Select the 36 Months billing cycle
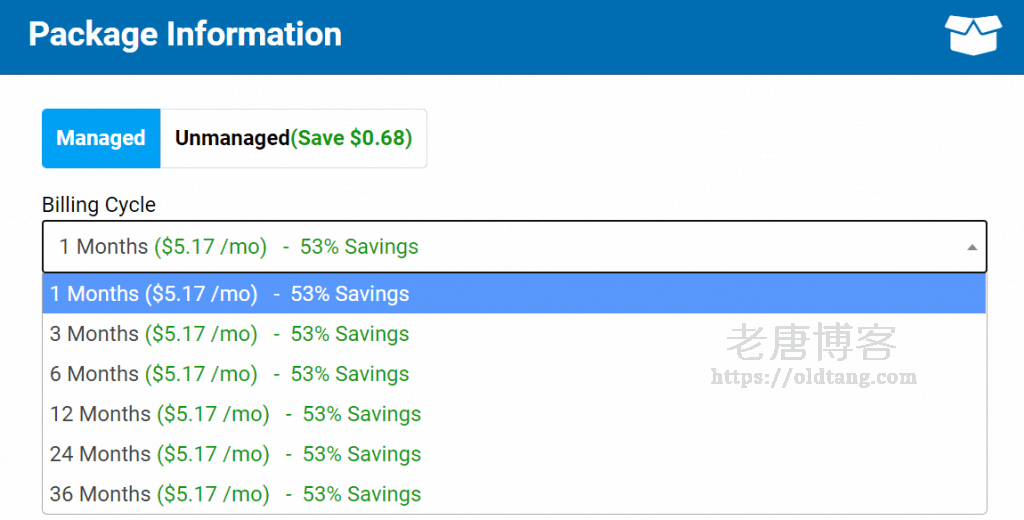This screenshot has width=1024, height=520. (x=236, y=494)
